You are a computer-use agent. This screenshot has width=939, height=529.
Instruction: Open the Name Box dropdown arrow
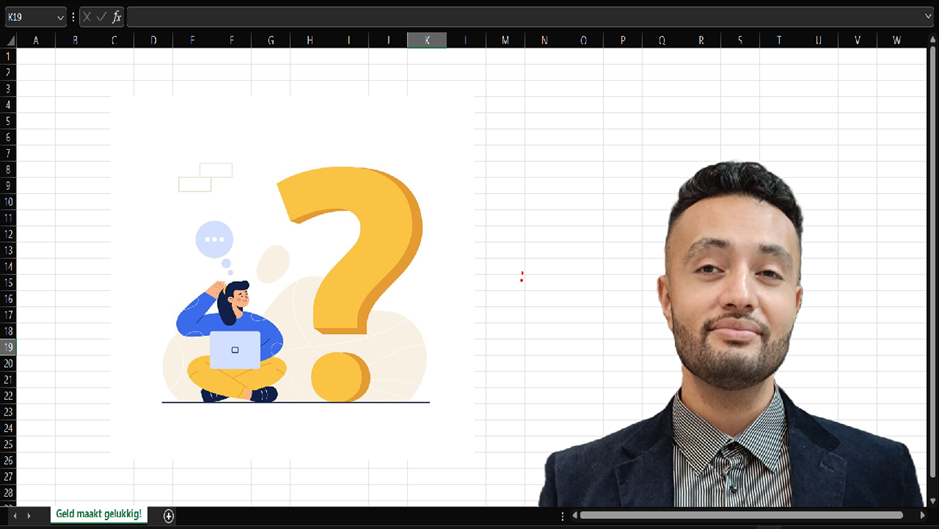tap(60, 17)
